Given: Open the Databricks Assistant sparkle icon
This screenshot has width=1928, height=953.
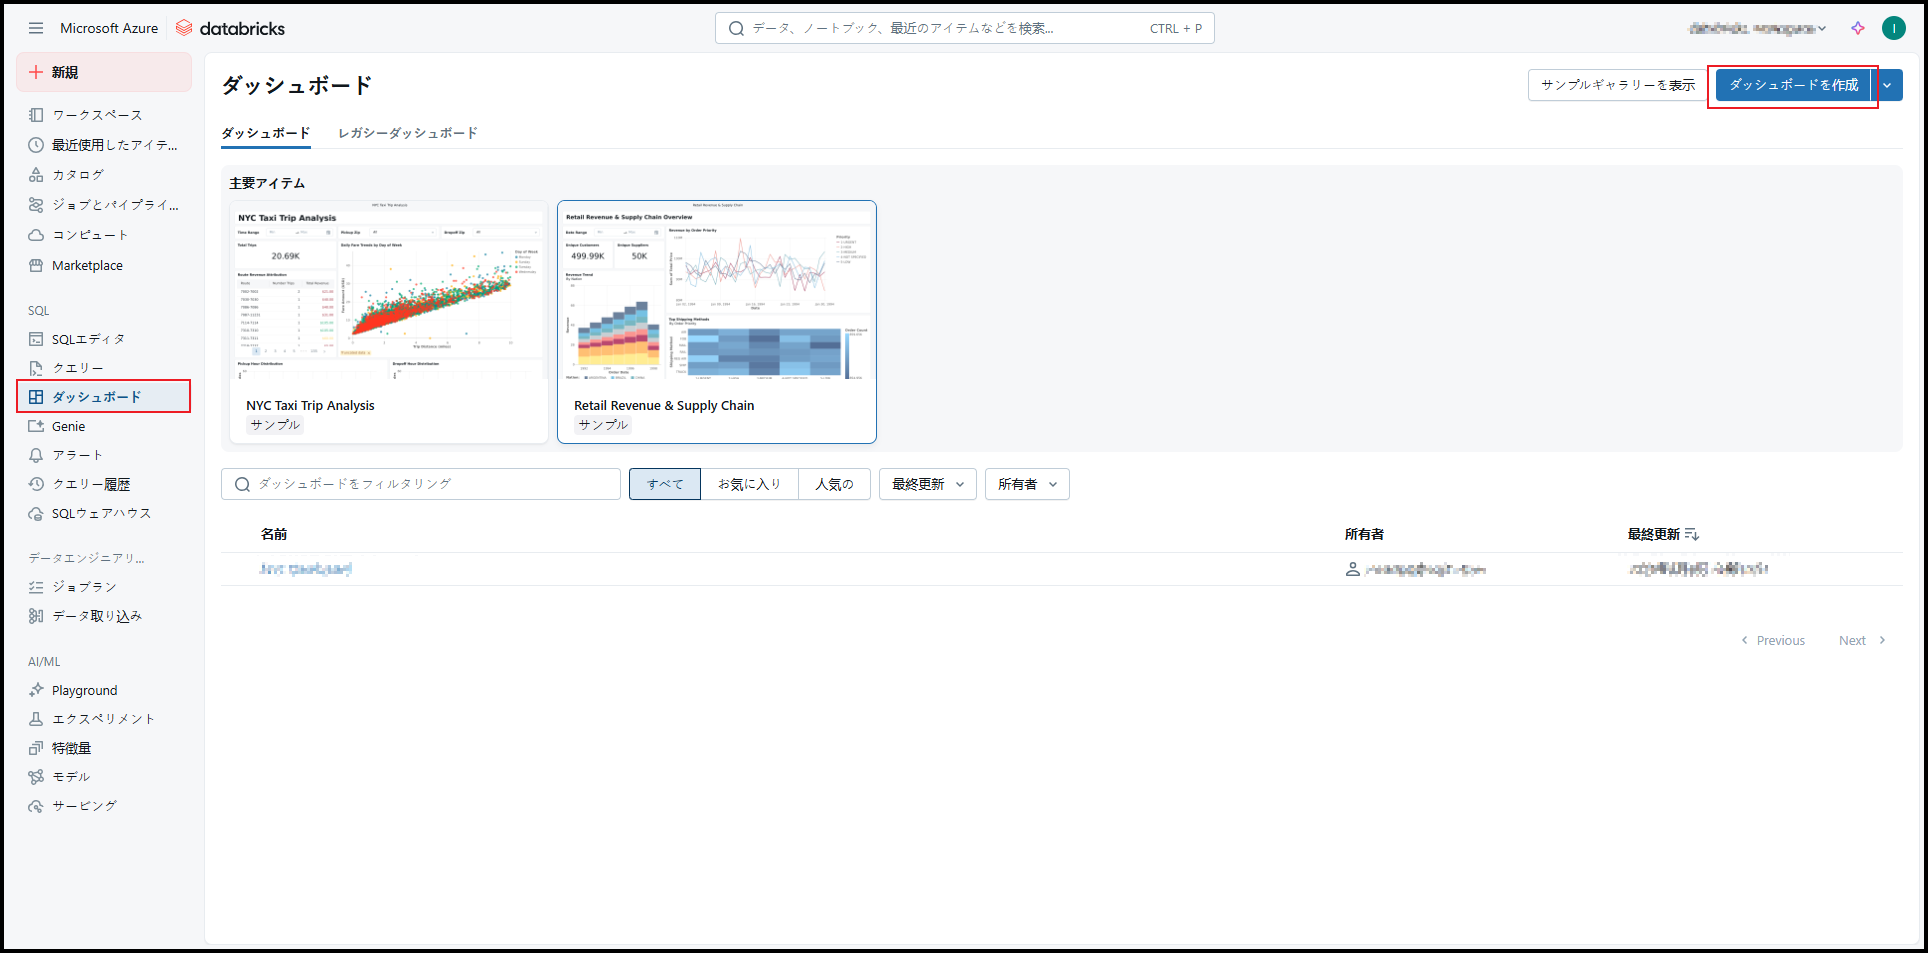Looking at the screenshot, I should click(x=1858, y=28).
